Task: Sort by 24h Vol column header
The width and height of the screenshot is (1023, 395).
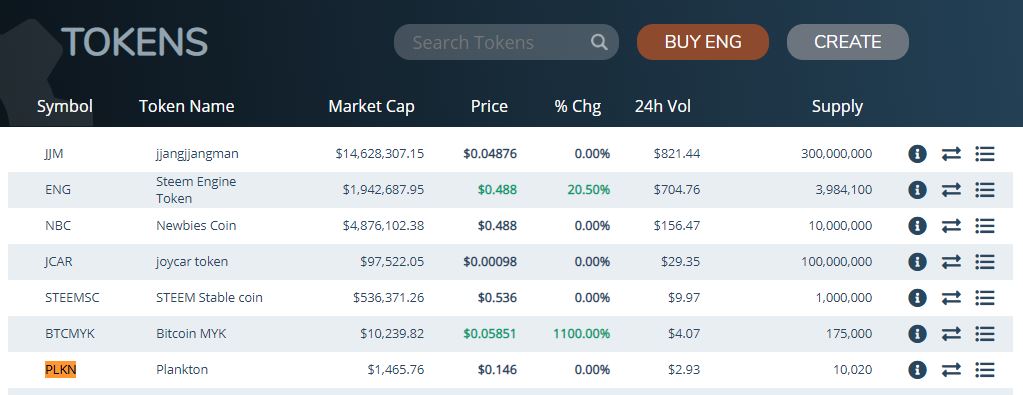Action: click(x=663, y=106)
